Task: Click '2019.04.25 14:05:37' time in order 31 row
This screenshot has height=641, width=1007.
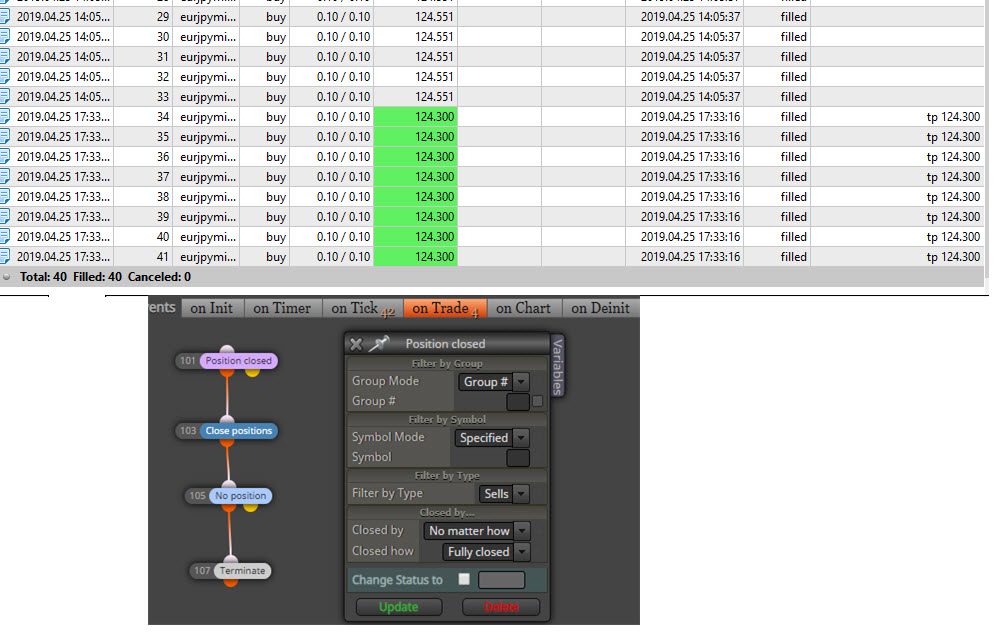Action: click(x=690, y=57)
